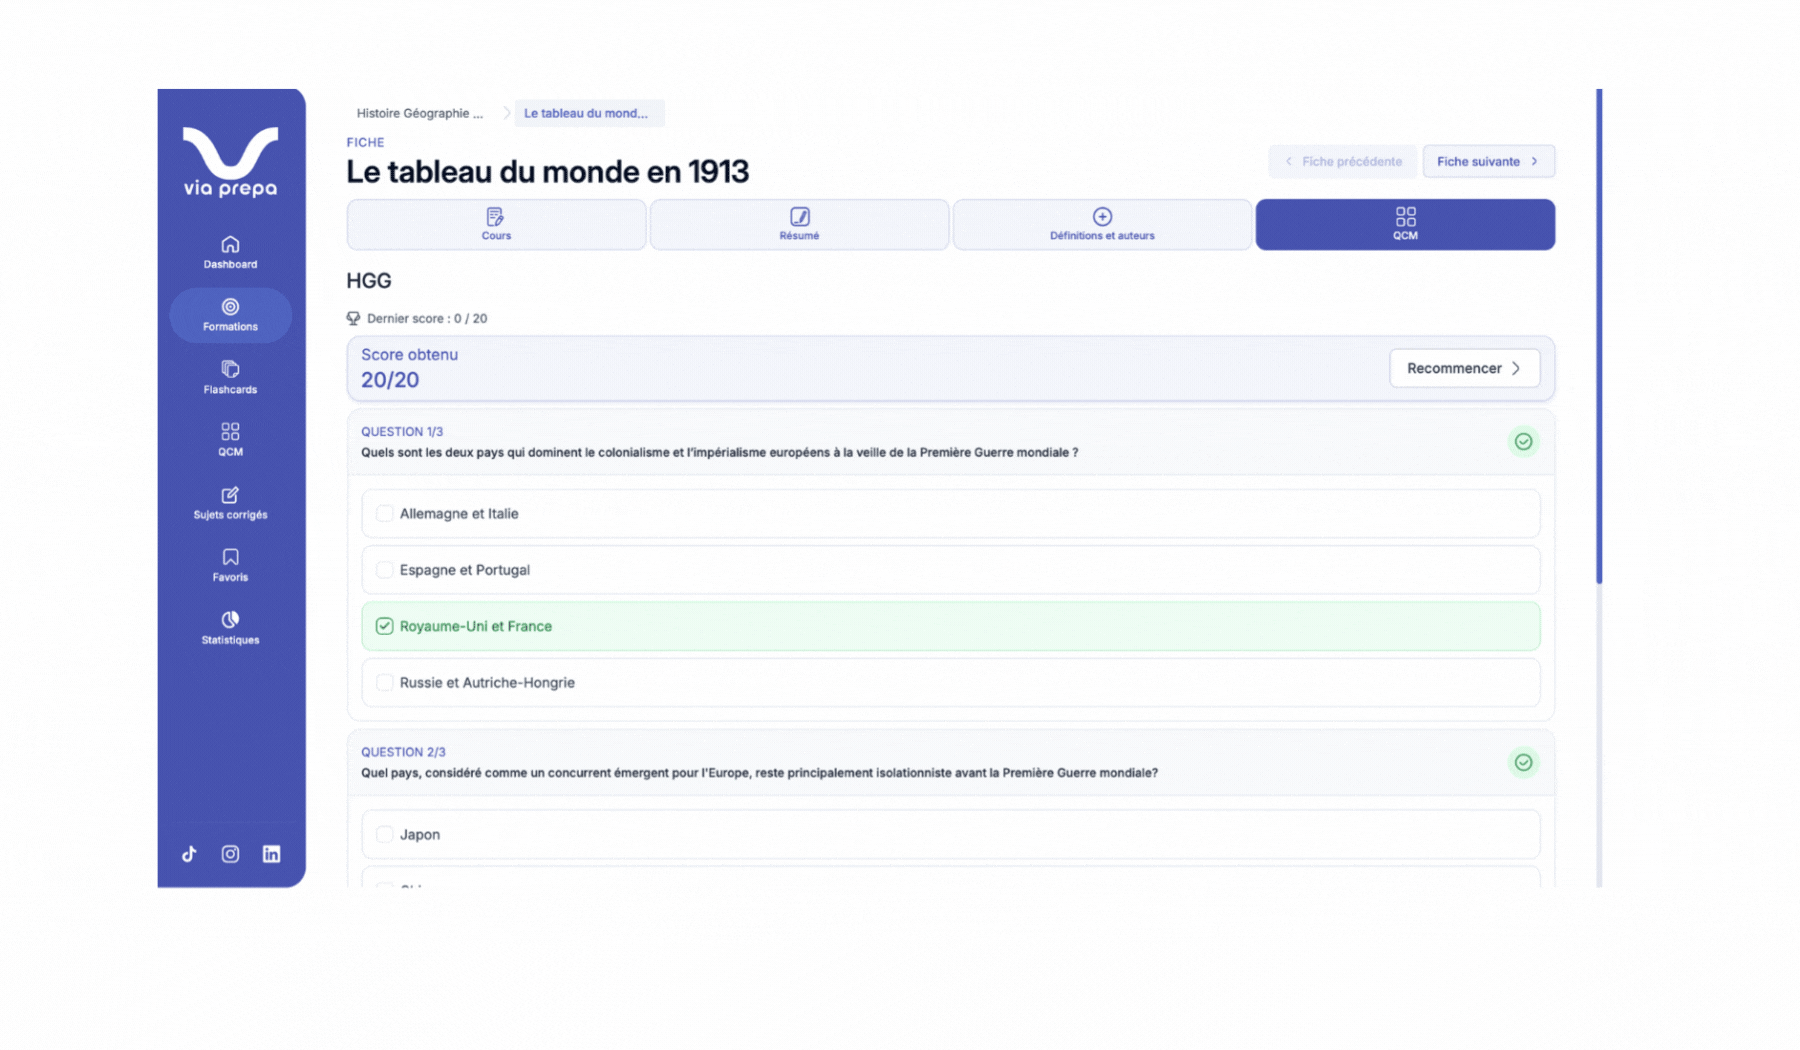Click the vertical page scrollbar
Viewport: 1800px width, 1050px height.
pyautogui.click(x=1599, y=336)
